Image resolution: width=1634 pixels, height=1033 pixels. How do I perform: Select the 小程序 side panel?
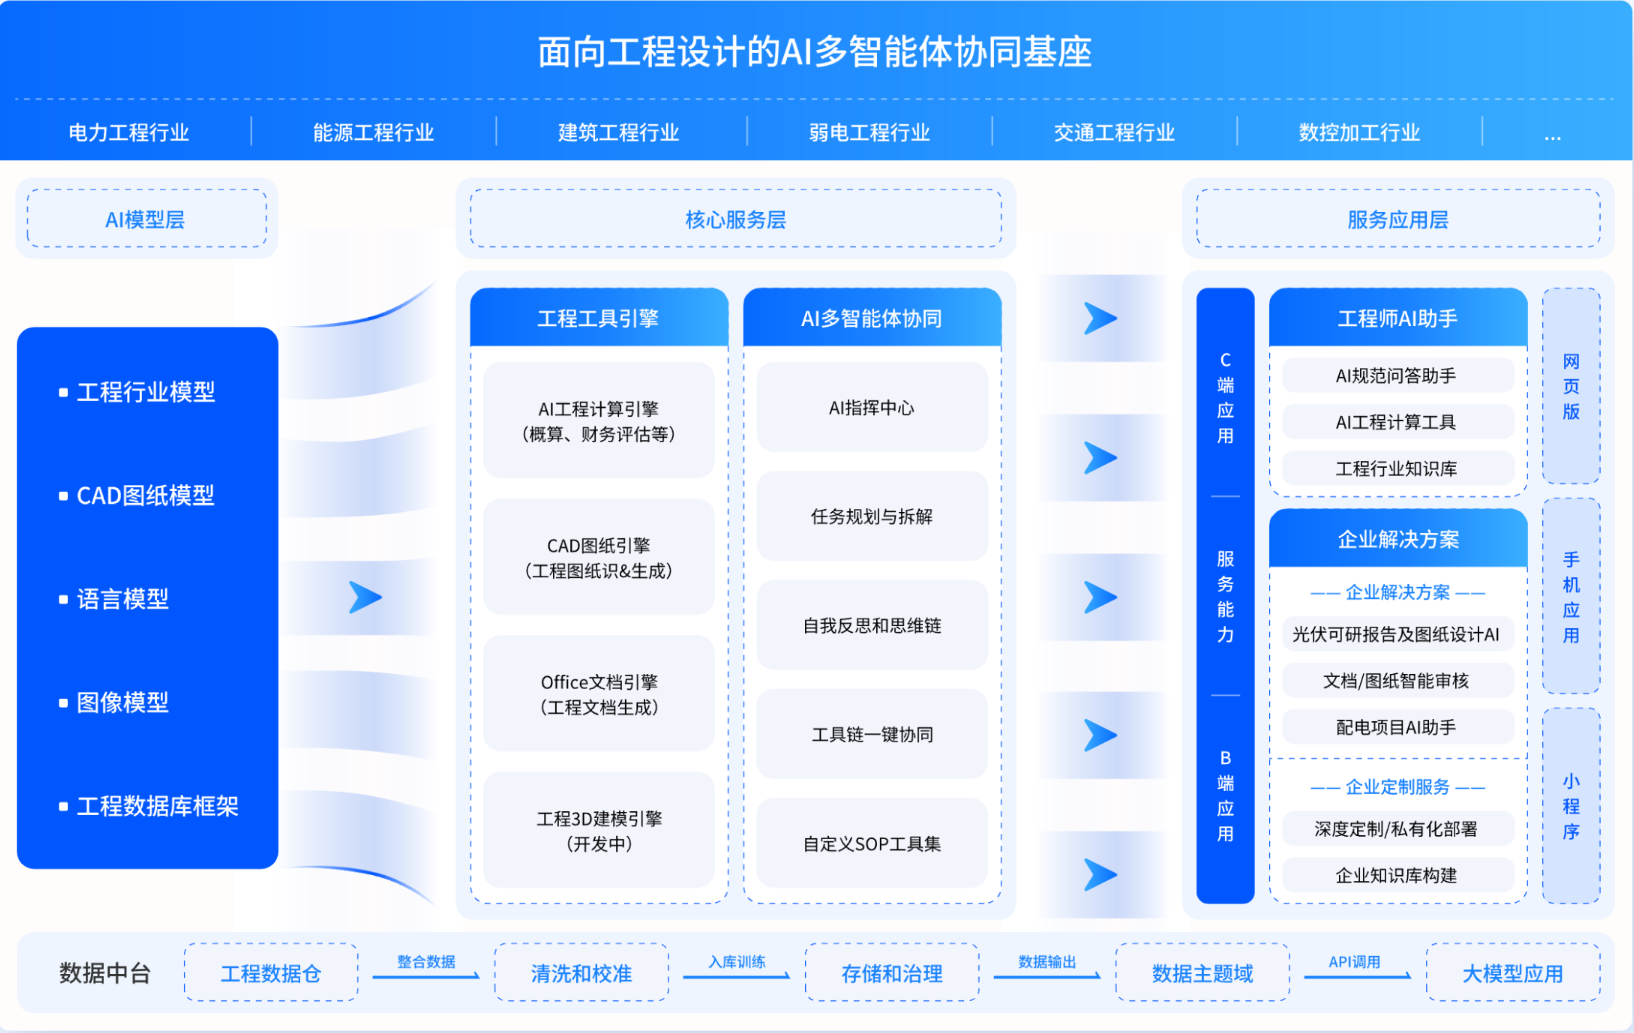click(1571, 806)
